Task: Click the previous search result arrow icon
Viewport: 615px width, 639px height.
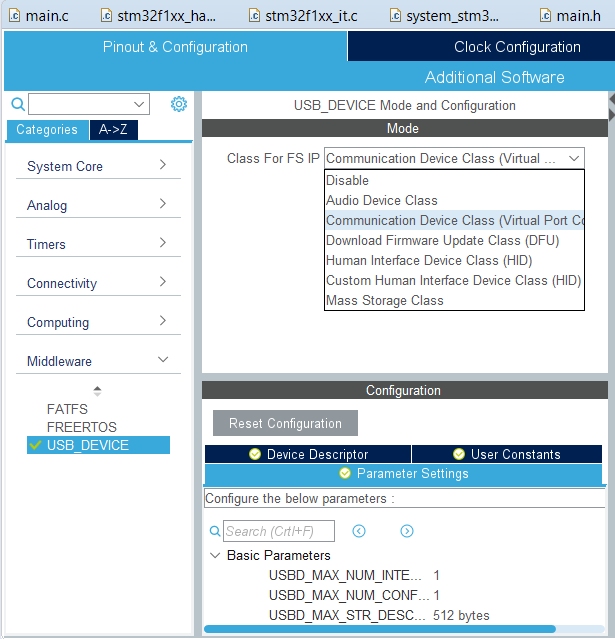Action: [x=359, y=531]
